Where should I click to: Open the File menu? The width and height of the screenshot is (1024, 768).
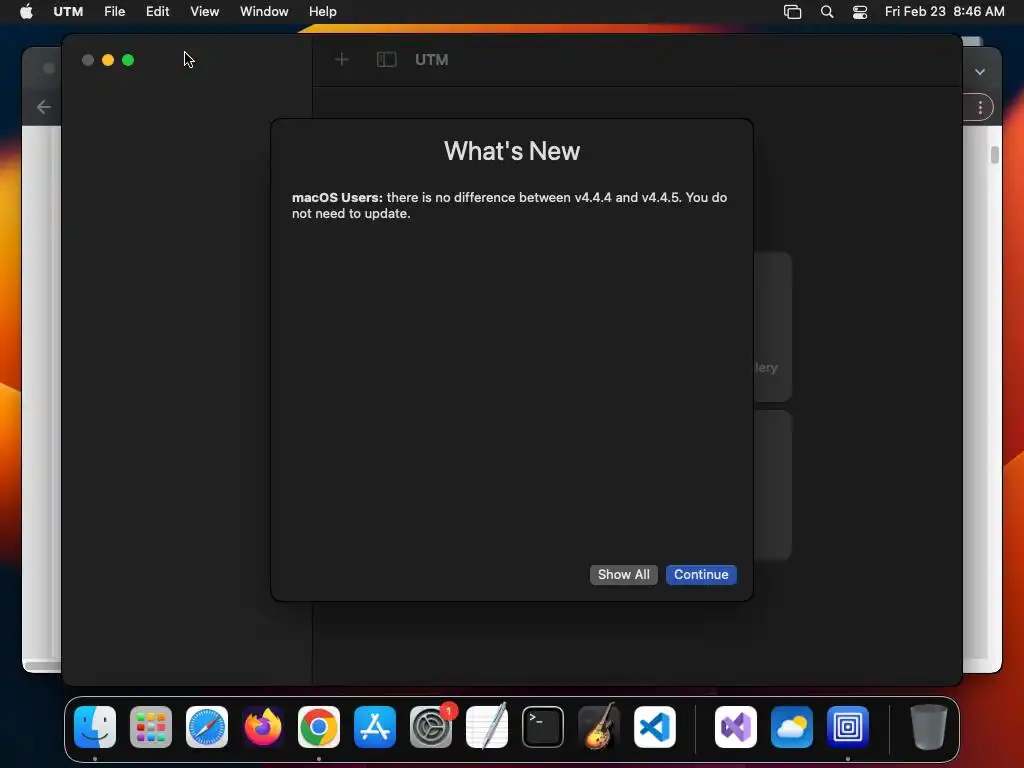(x=114, y=12)
